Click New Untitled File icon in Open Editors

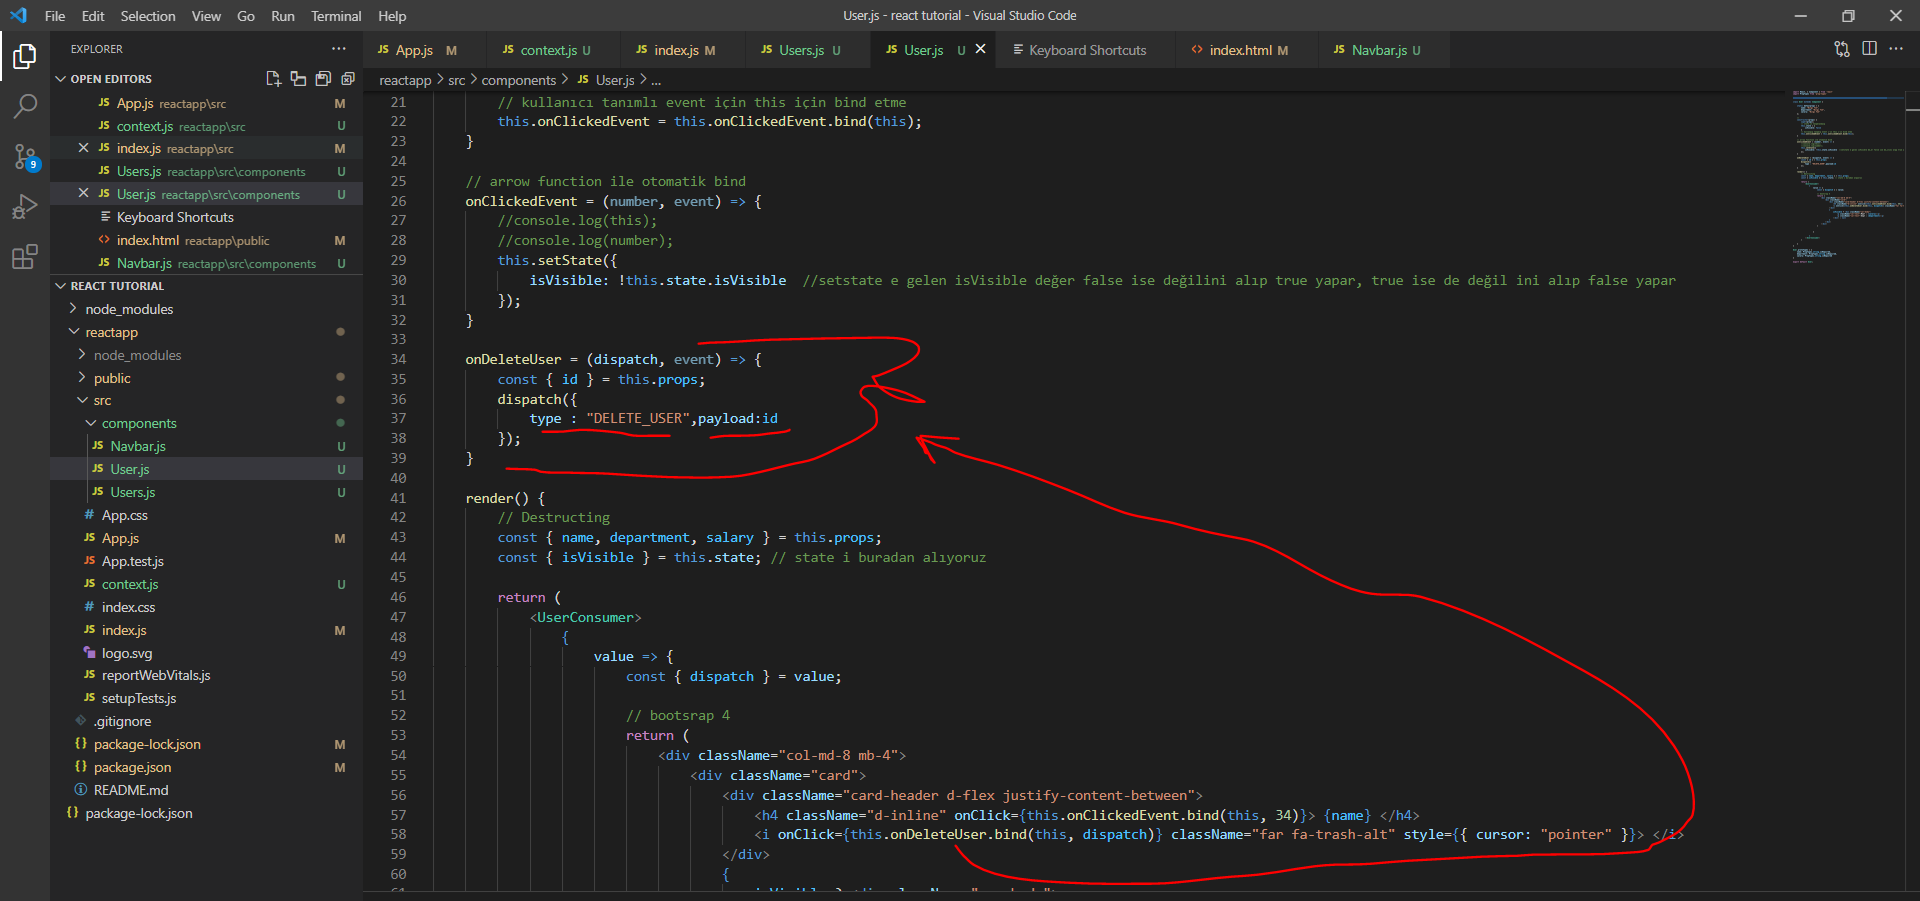click(x=273, y=79)
